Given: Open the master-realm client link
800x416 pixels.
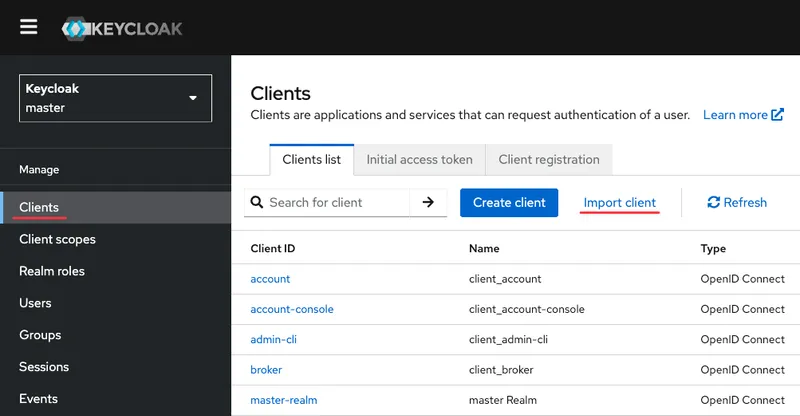Looking at the screenshot, I should point(284,401).
